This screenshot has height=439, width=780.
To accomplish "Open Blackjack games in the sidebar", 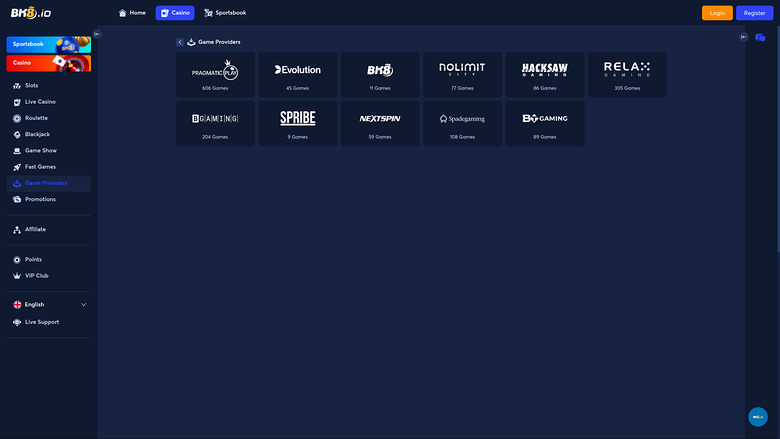I will click(38, 134).
